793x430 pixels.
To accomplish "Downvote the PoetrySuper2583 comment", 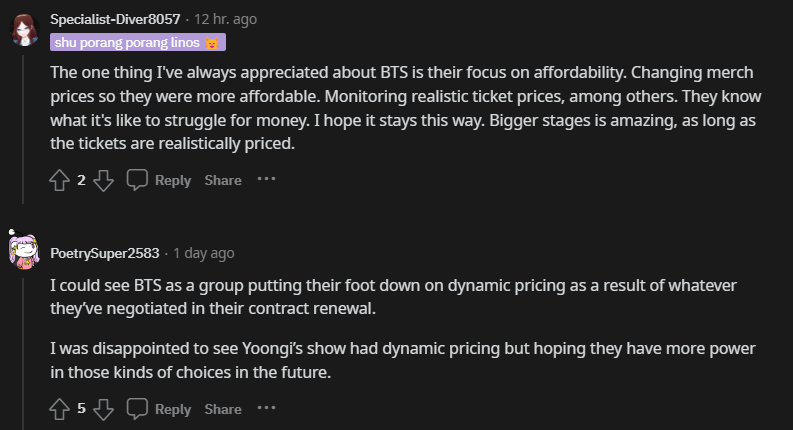I will (104, 409).
